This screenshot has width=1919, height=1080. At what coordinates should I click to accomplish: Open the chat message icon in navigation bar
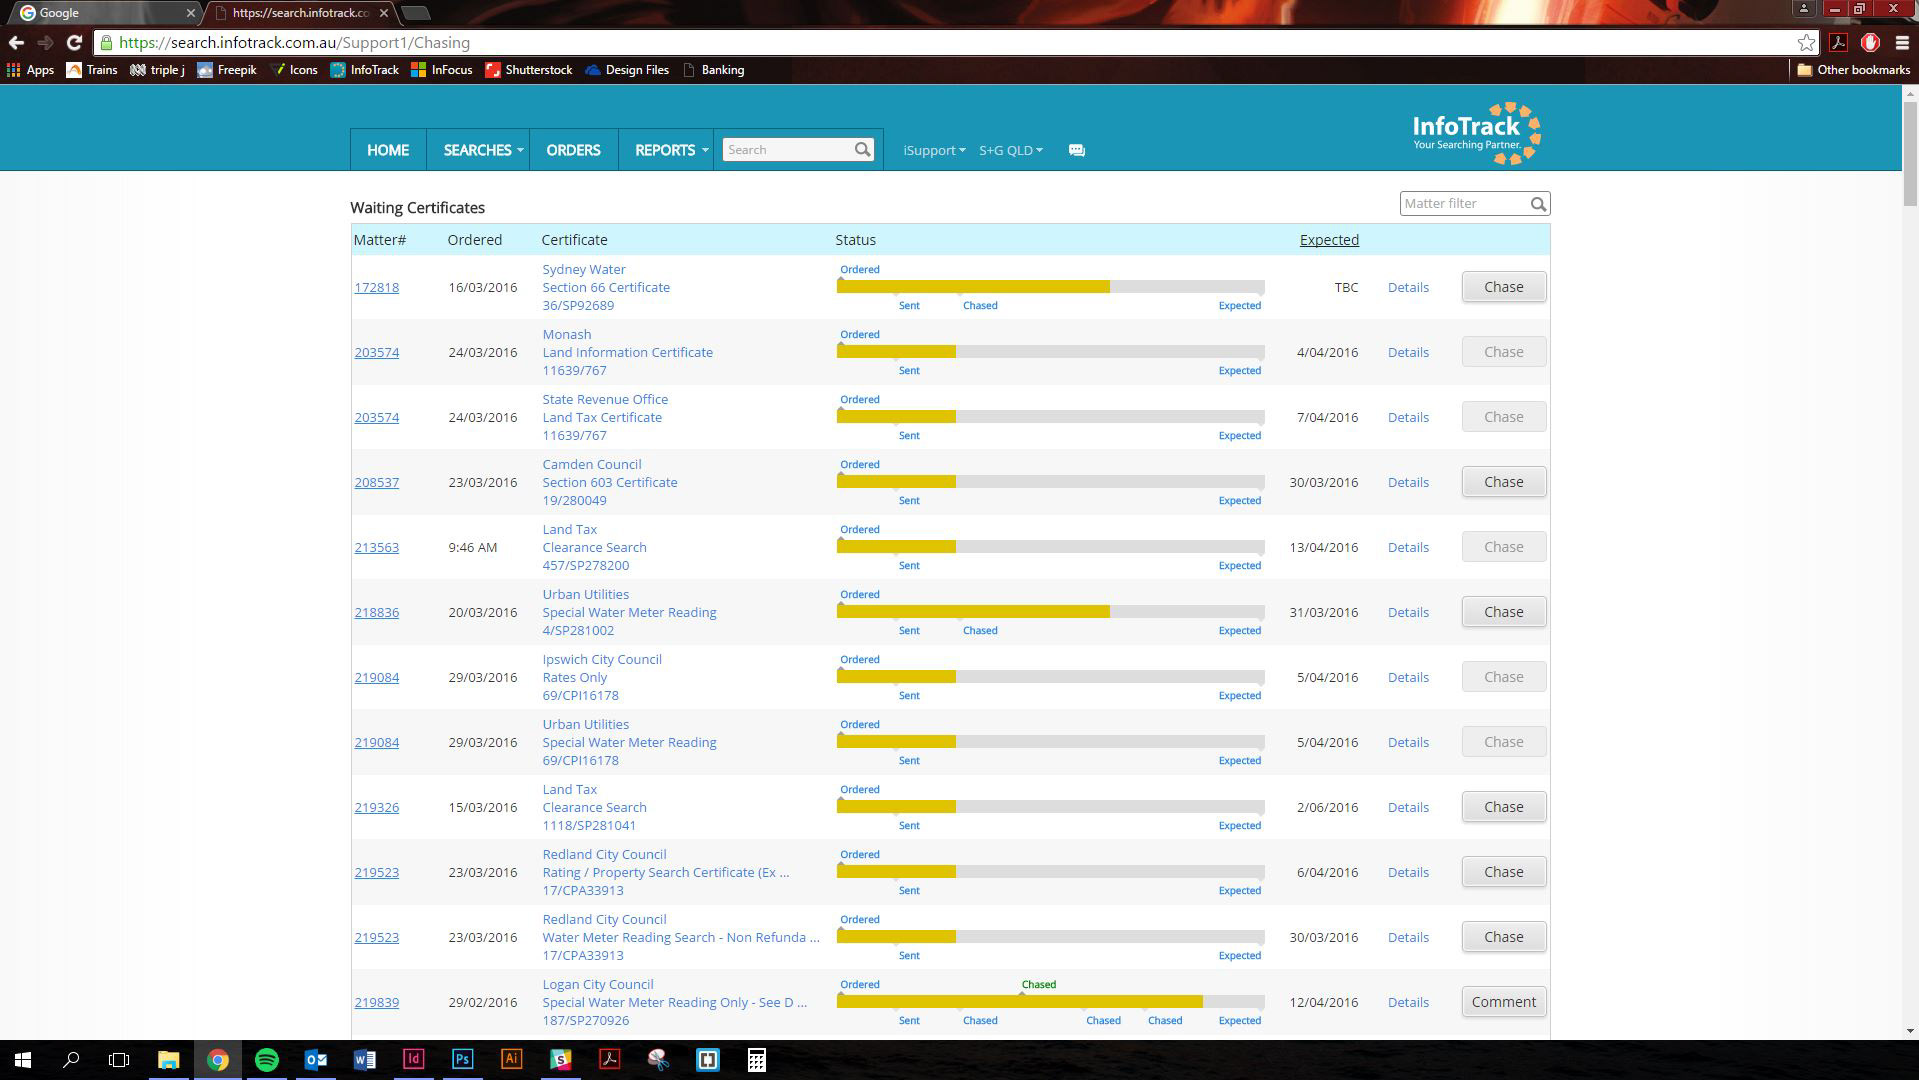1076,150
